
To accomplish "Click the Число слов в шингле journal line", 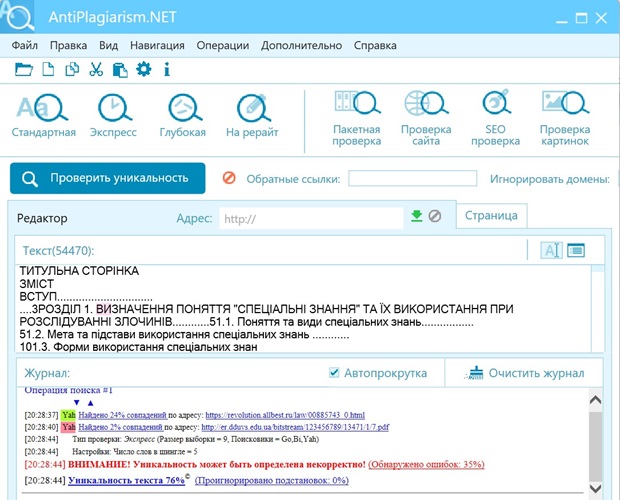I will point(134,451).
